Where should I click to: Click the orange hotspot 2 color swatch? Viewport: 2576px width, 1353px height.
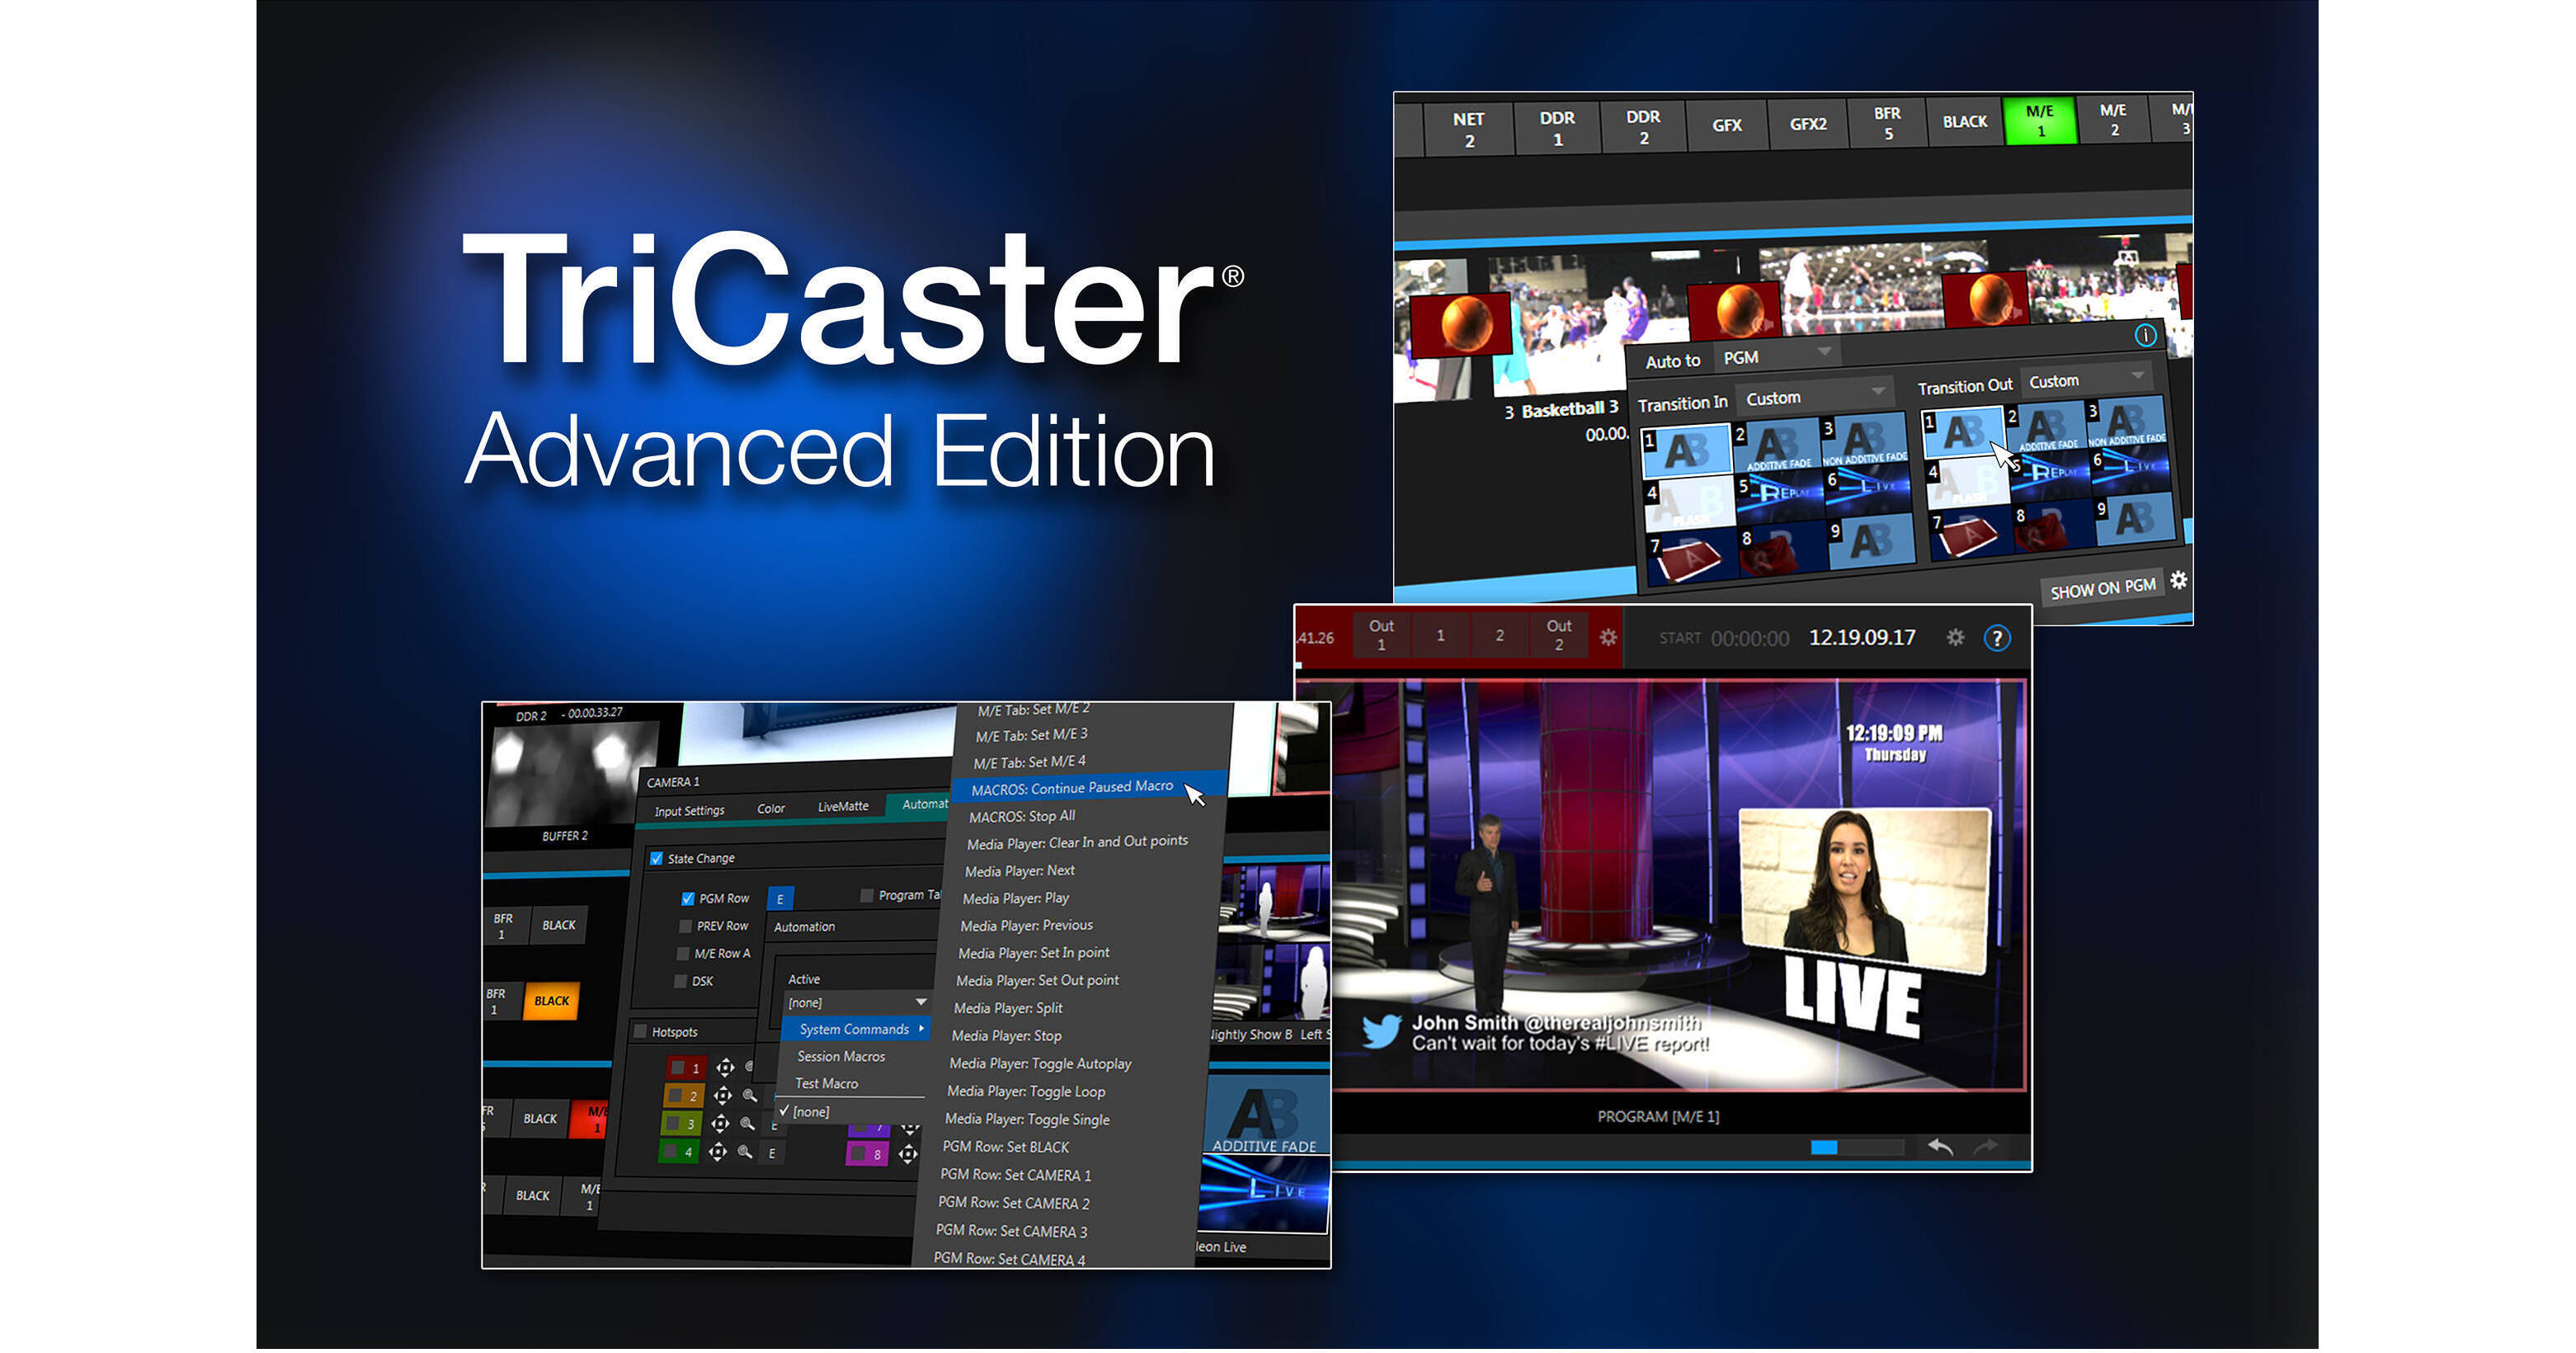click(684, 1096)
